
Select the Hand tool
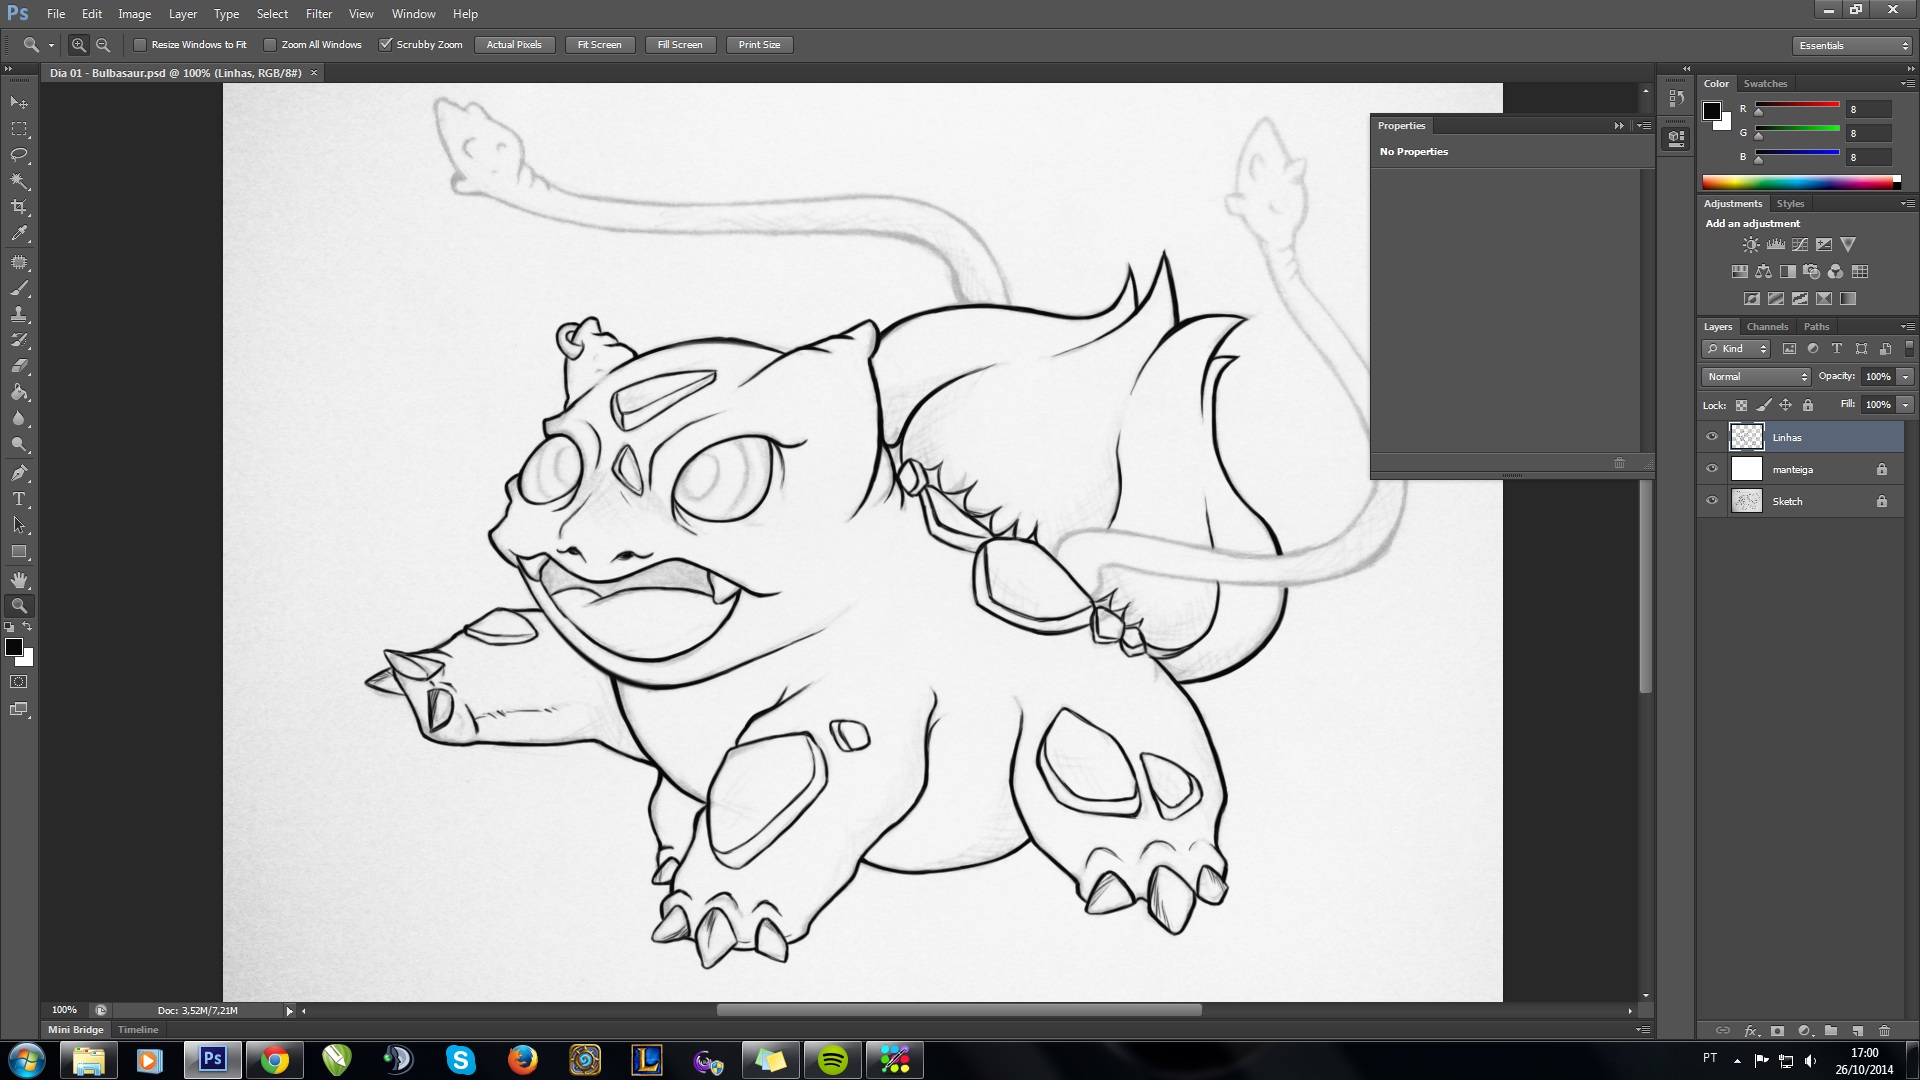tap(19, 579)
